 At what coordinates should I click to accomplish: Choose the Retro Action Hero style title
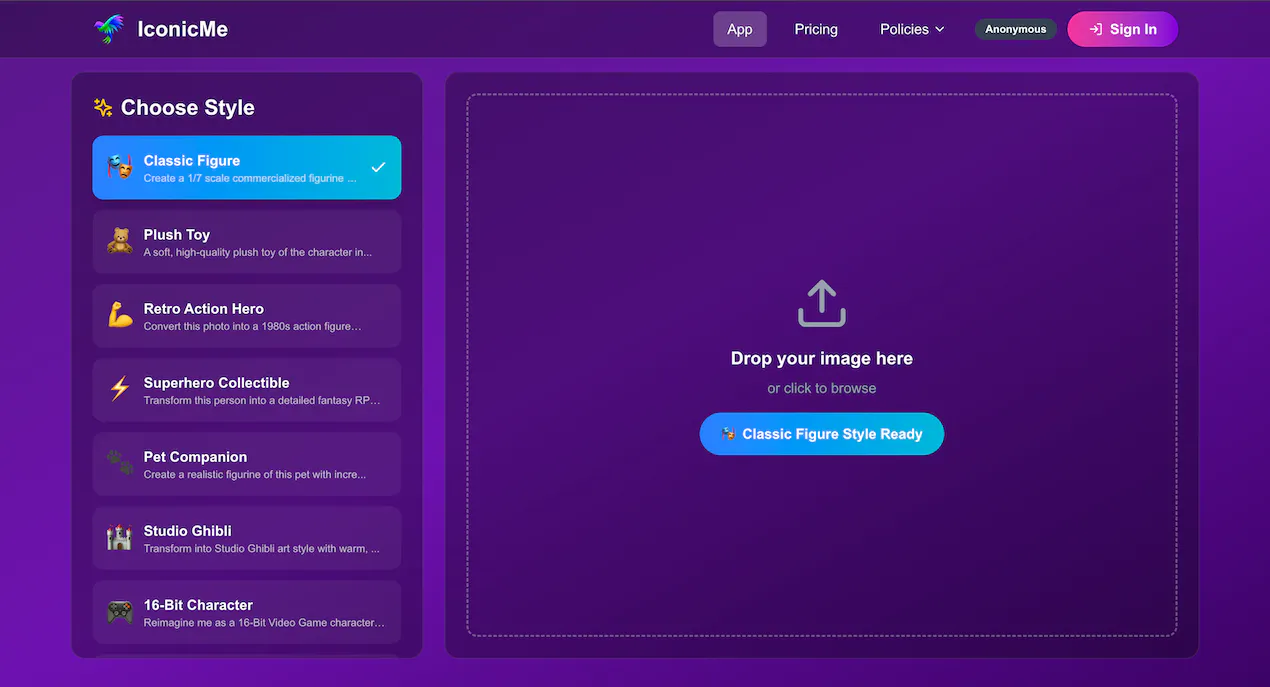204,308
